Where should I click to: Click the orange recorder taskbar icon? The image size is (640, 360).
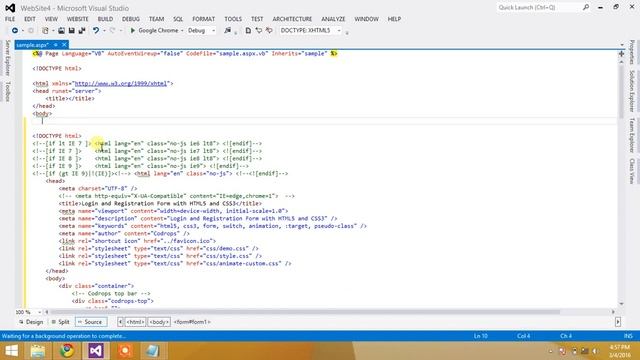coord(124,351)
